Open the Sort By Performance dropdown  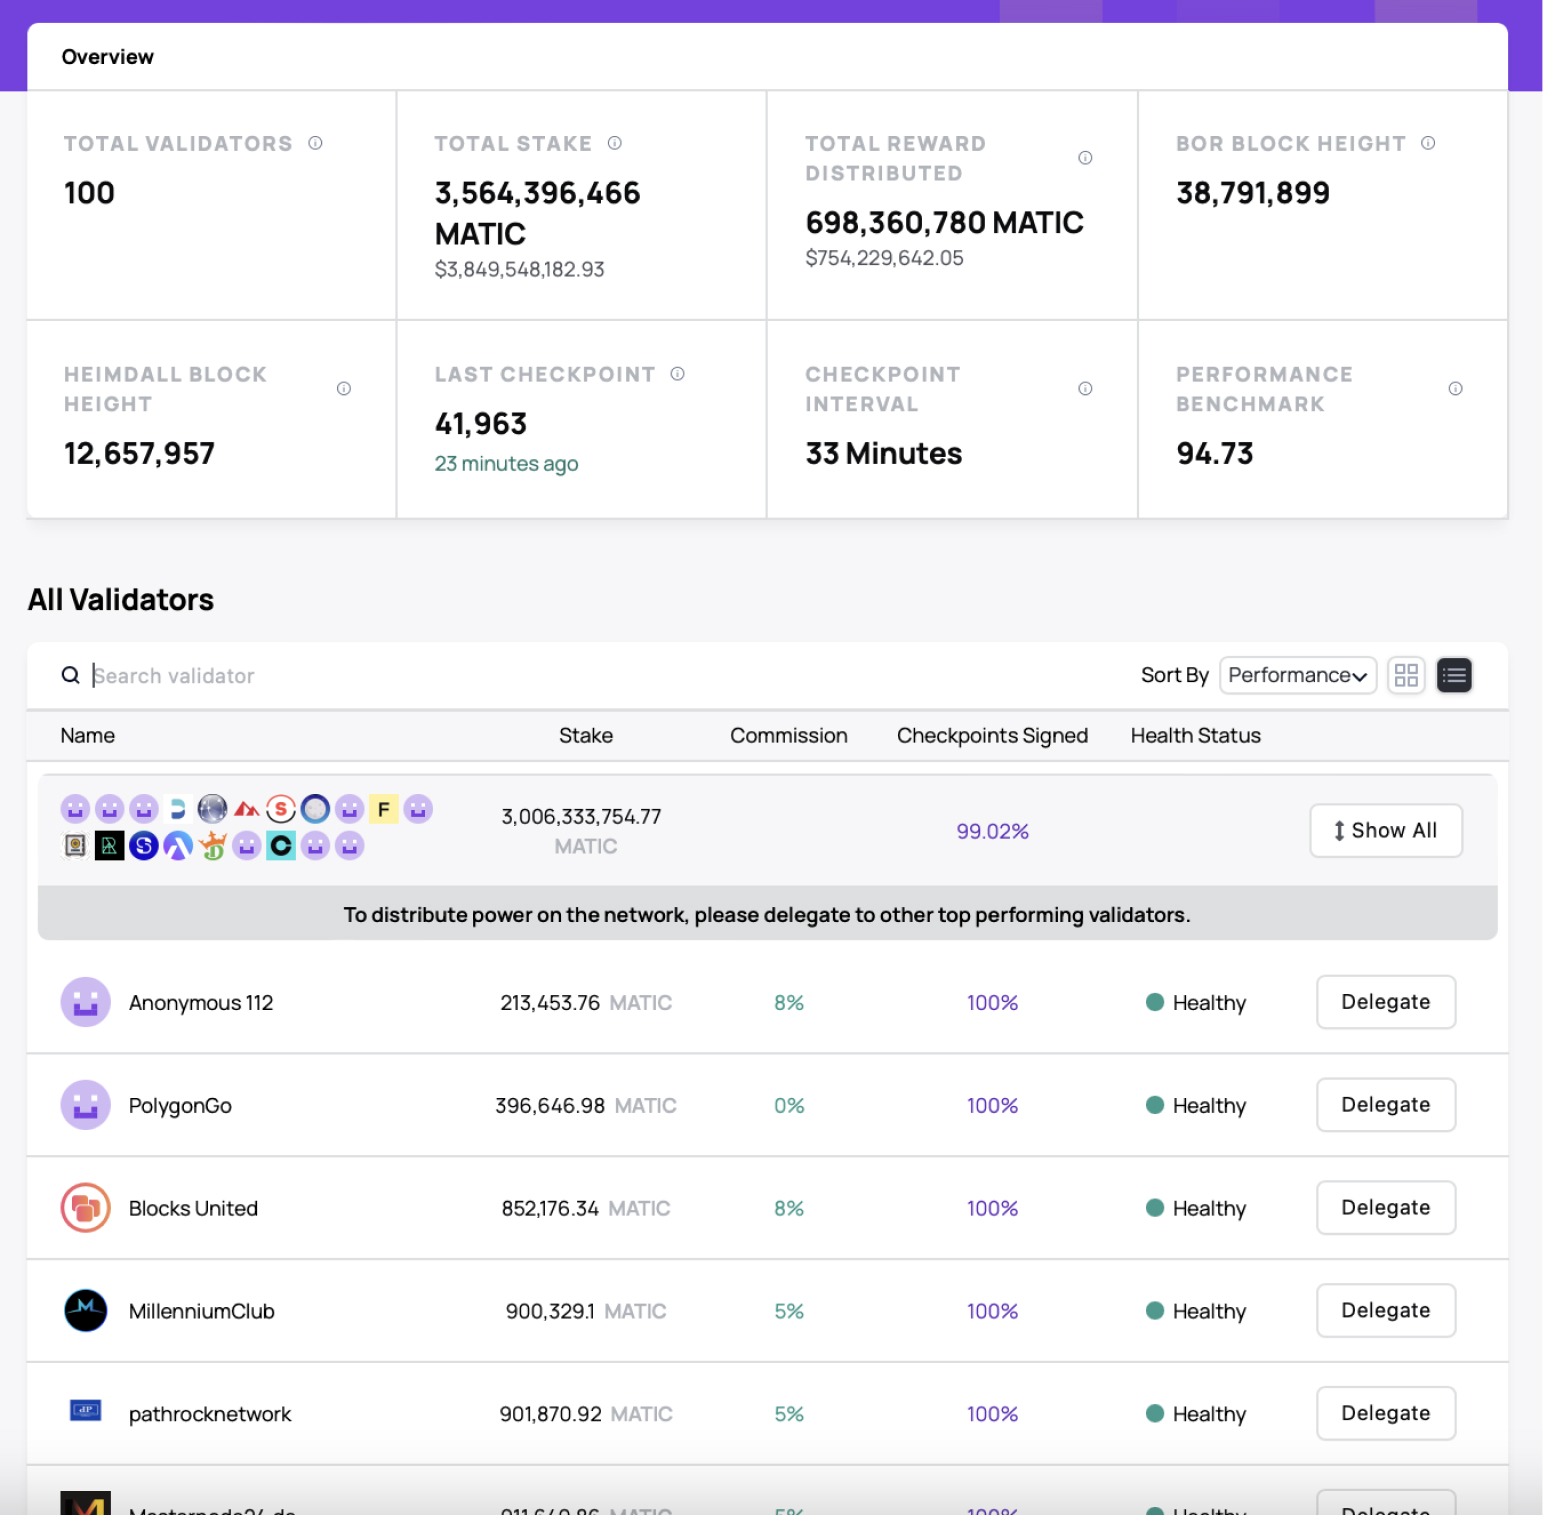pyautogui.click(x=1297, y=675)
